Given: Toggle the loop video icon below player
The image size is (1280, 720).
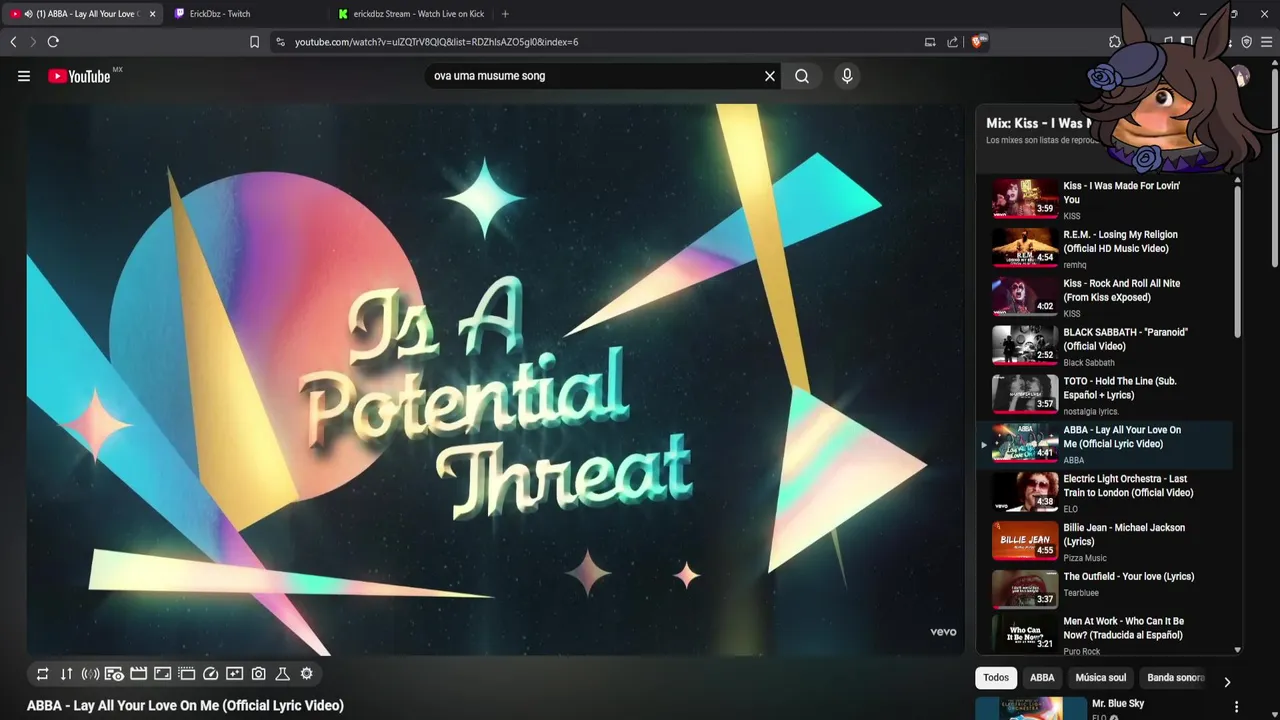Looking at the screenshot, I should point(42,674).
